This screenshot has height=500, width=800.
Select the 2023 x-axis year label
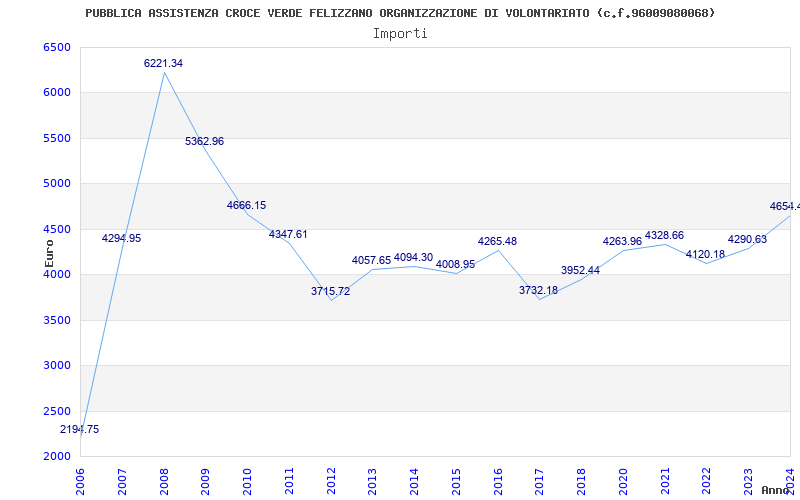click(x=748, y=481)
